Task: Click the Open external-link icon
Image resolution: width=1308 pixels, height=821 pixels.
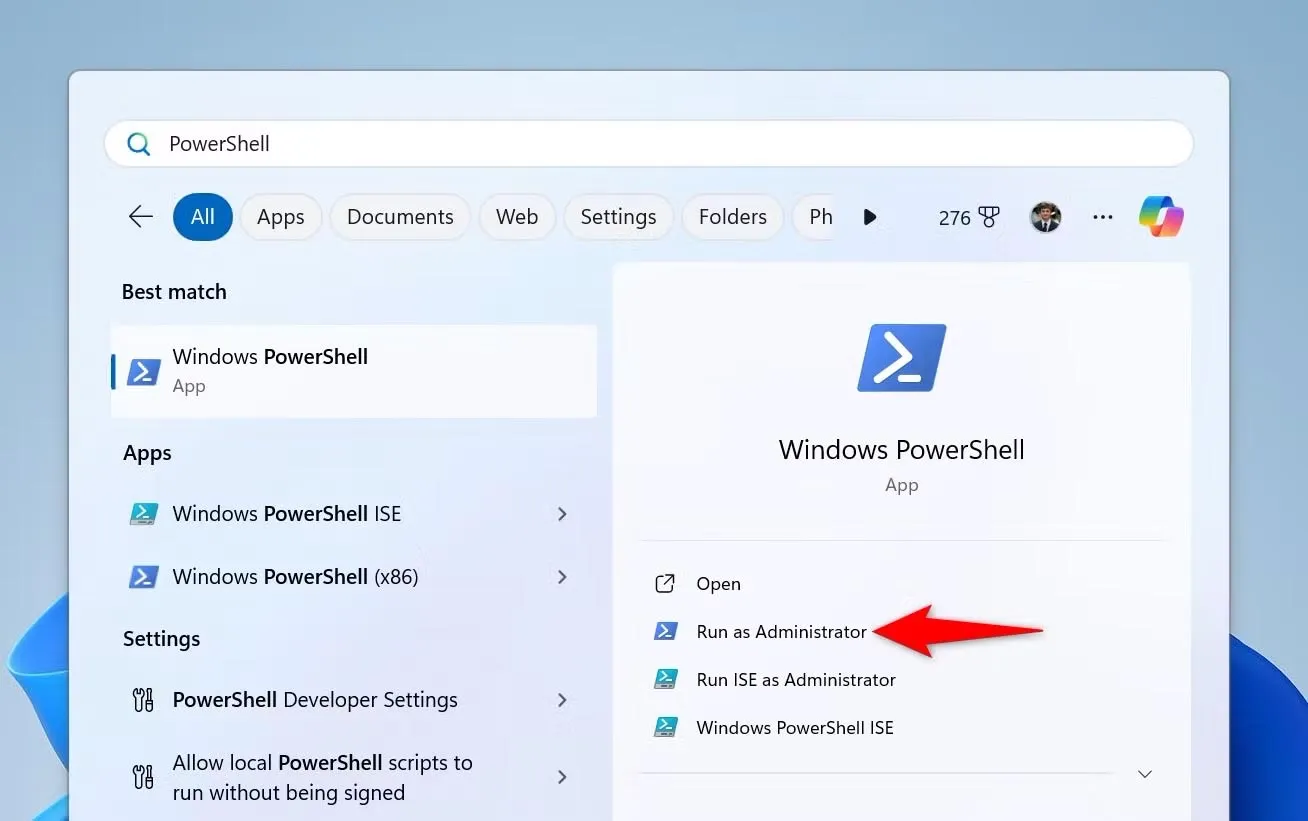Action: tap(664, 584)
